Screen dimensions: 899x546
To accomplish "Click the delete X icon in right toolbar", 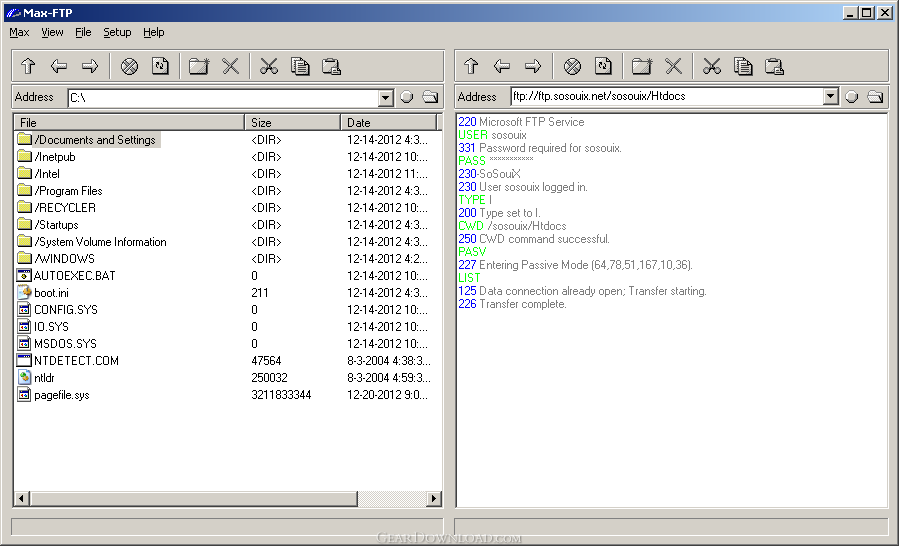I will 674,67.
